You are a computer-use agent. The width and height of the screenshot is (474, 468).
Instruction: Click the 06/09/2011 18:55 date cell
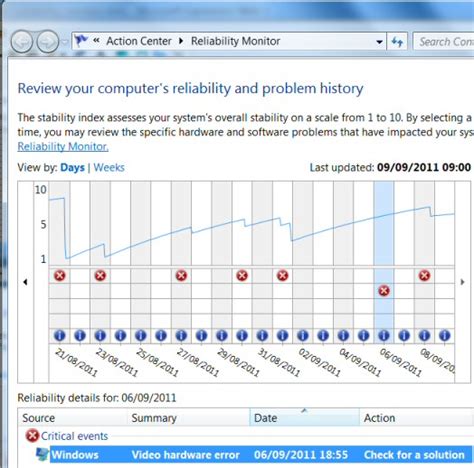301,455
